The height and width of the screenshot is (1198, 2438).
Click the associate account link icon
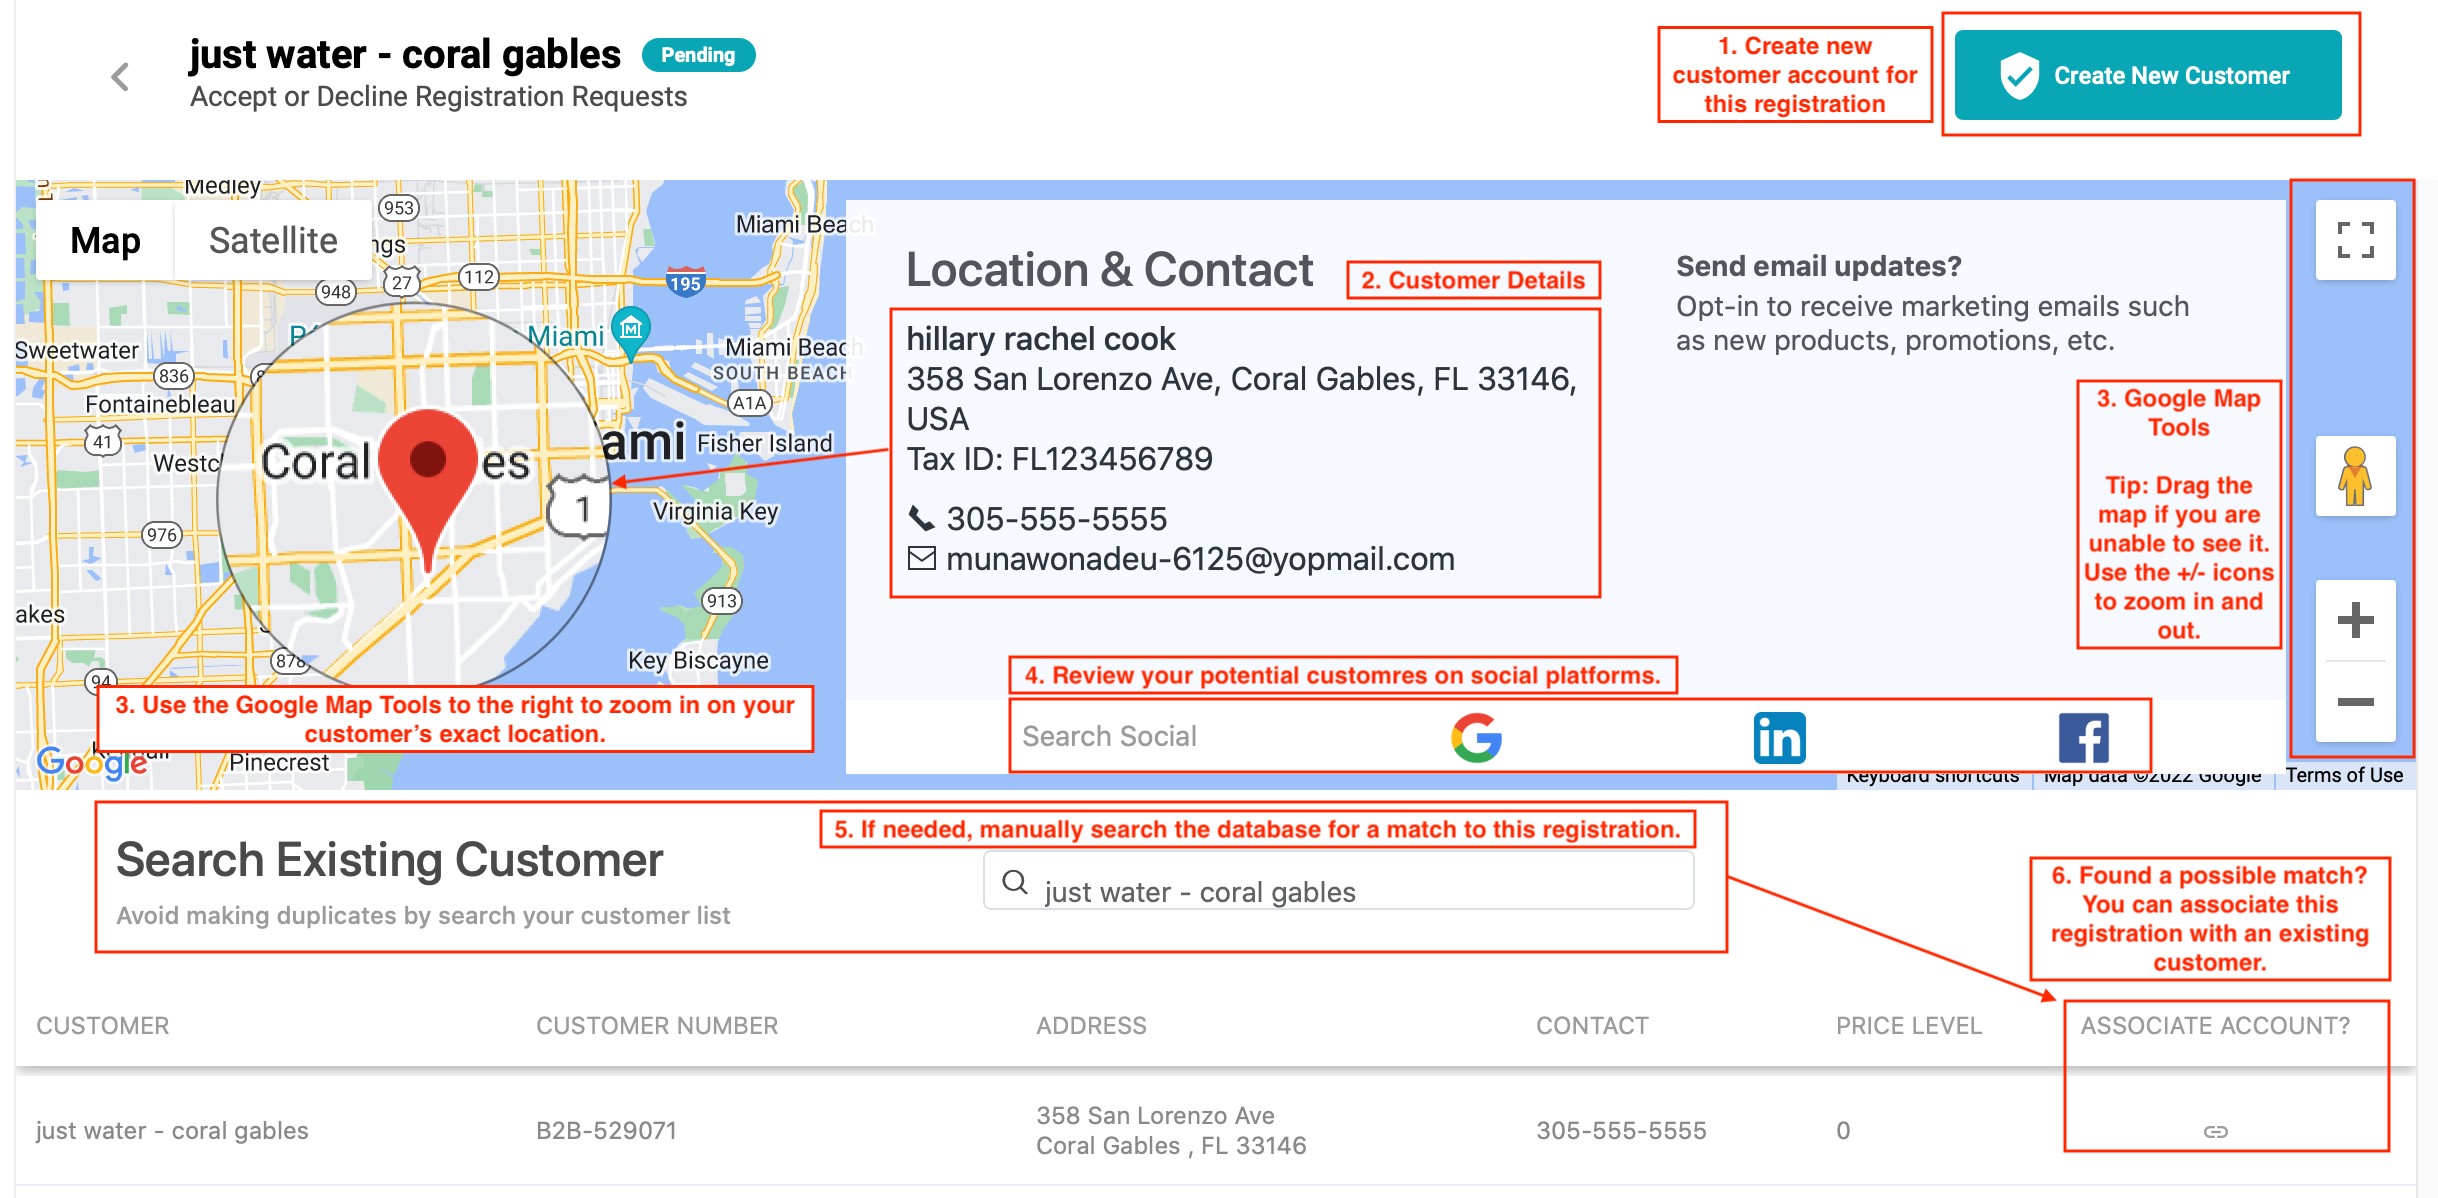click(2215, 1131)
